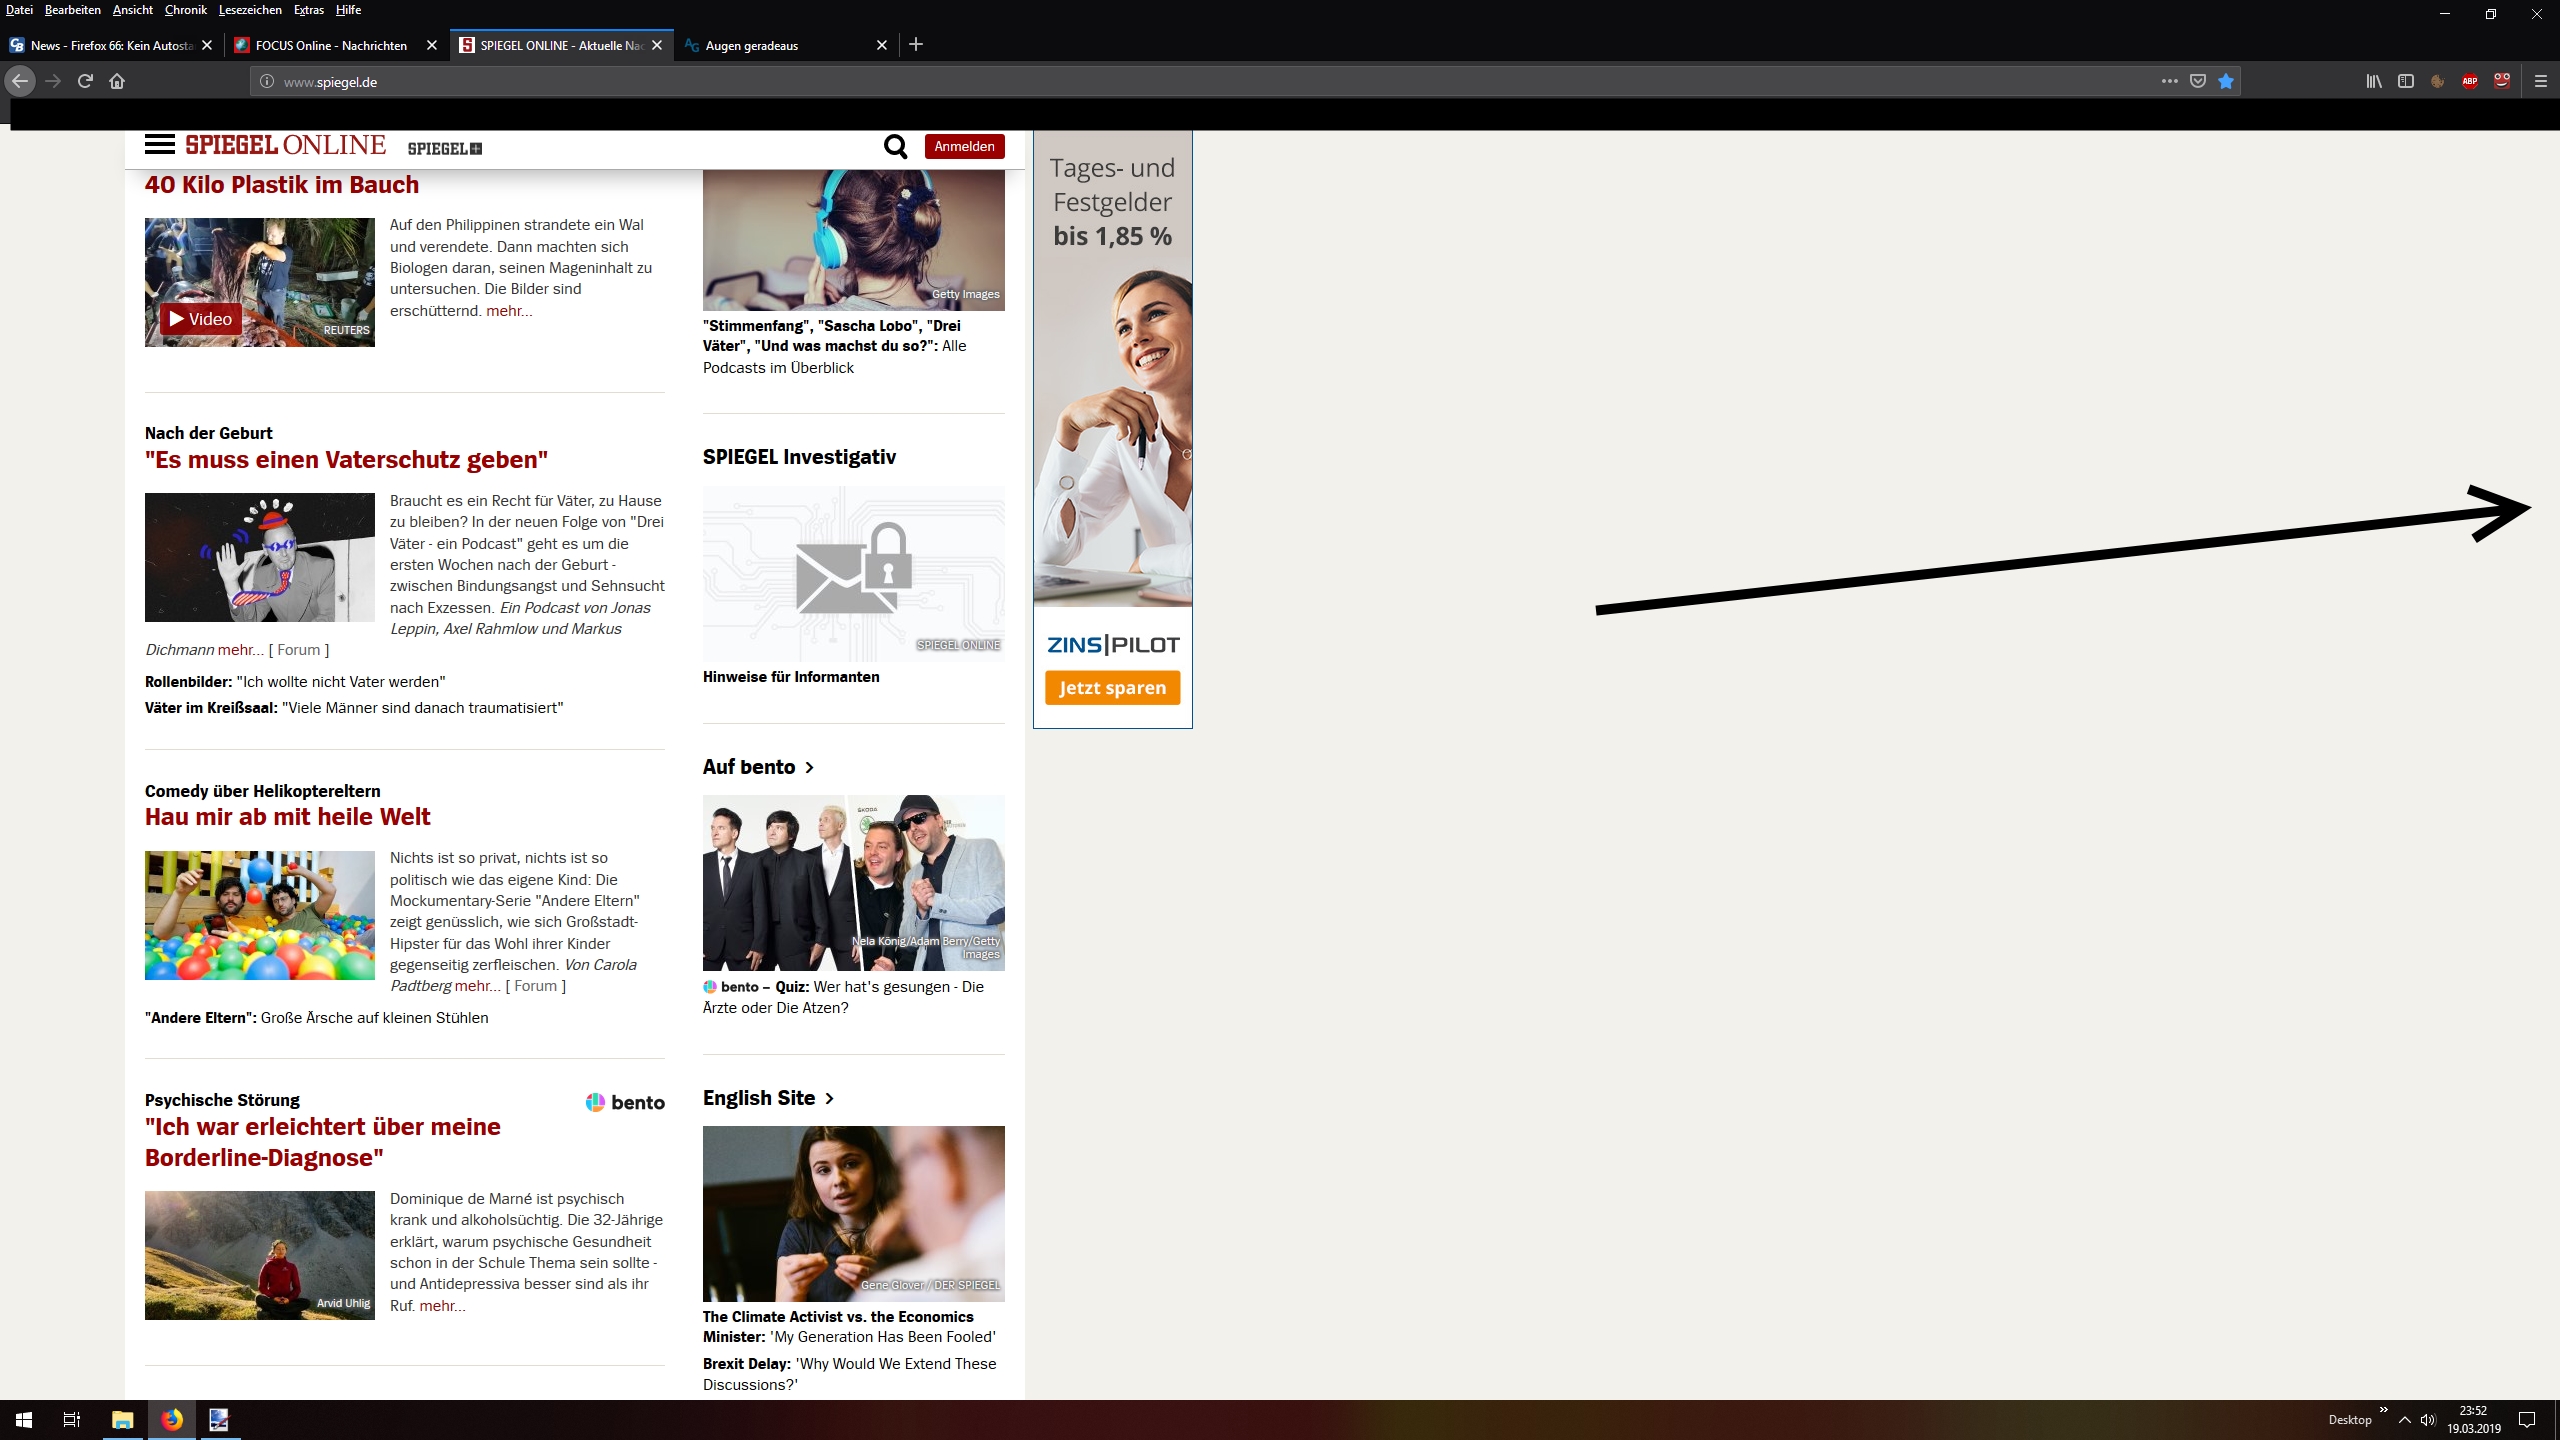
Task: Save page to Pocket
Action: tap(2198, 82)
